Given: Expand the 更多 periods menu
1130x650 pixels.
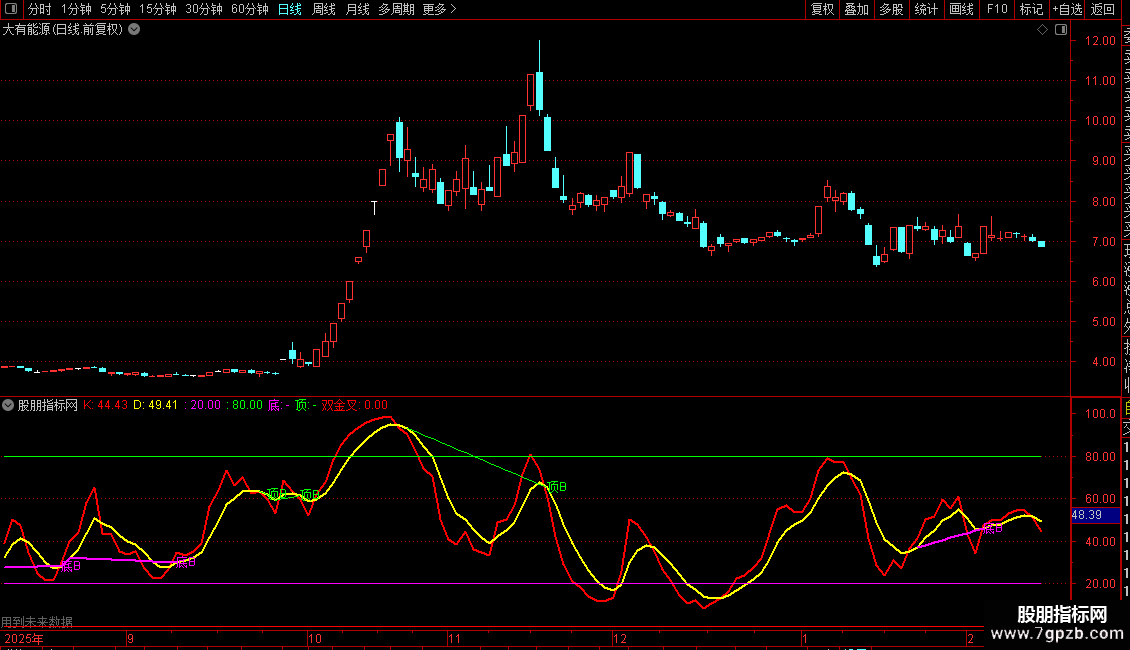Looking at the screenshot, I should (x=439, y=10).
